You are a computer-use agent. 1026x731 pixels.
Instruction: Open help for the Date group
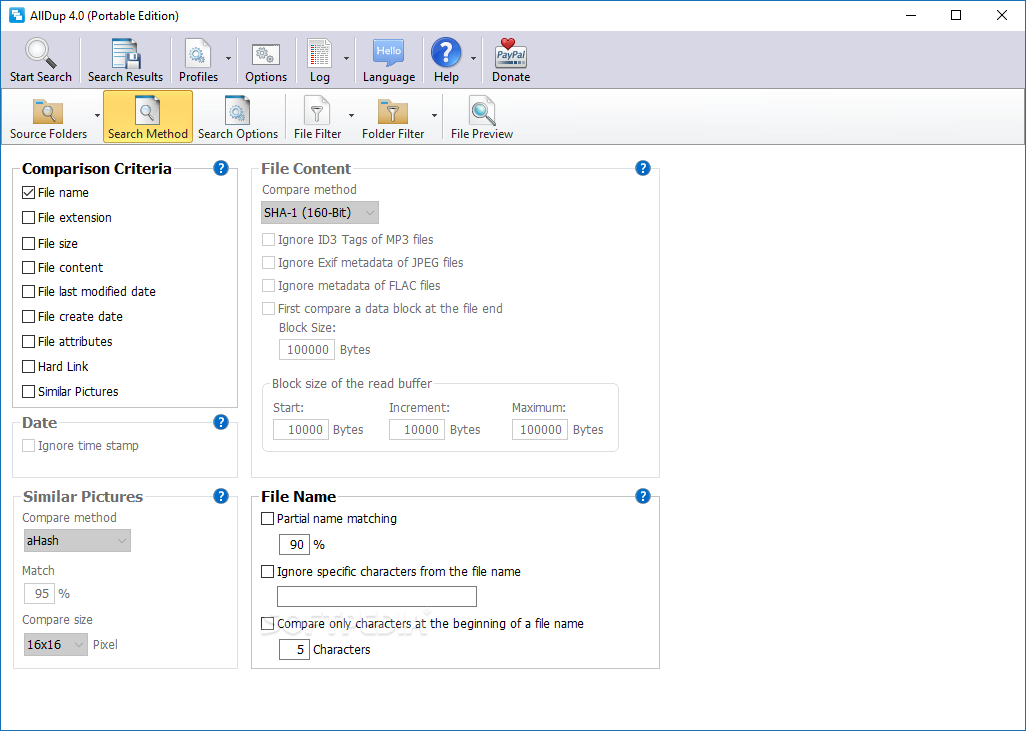point(221,422)
